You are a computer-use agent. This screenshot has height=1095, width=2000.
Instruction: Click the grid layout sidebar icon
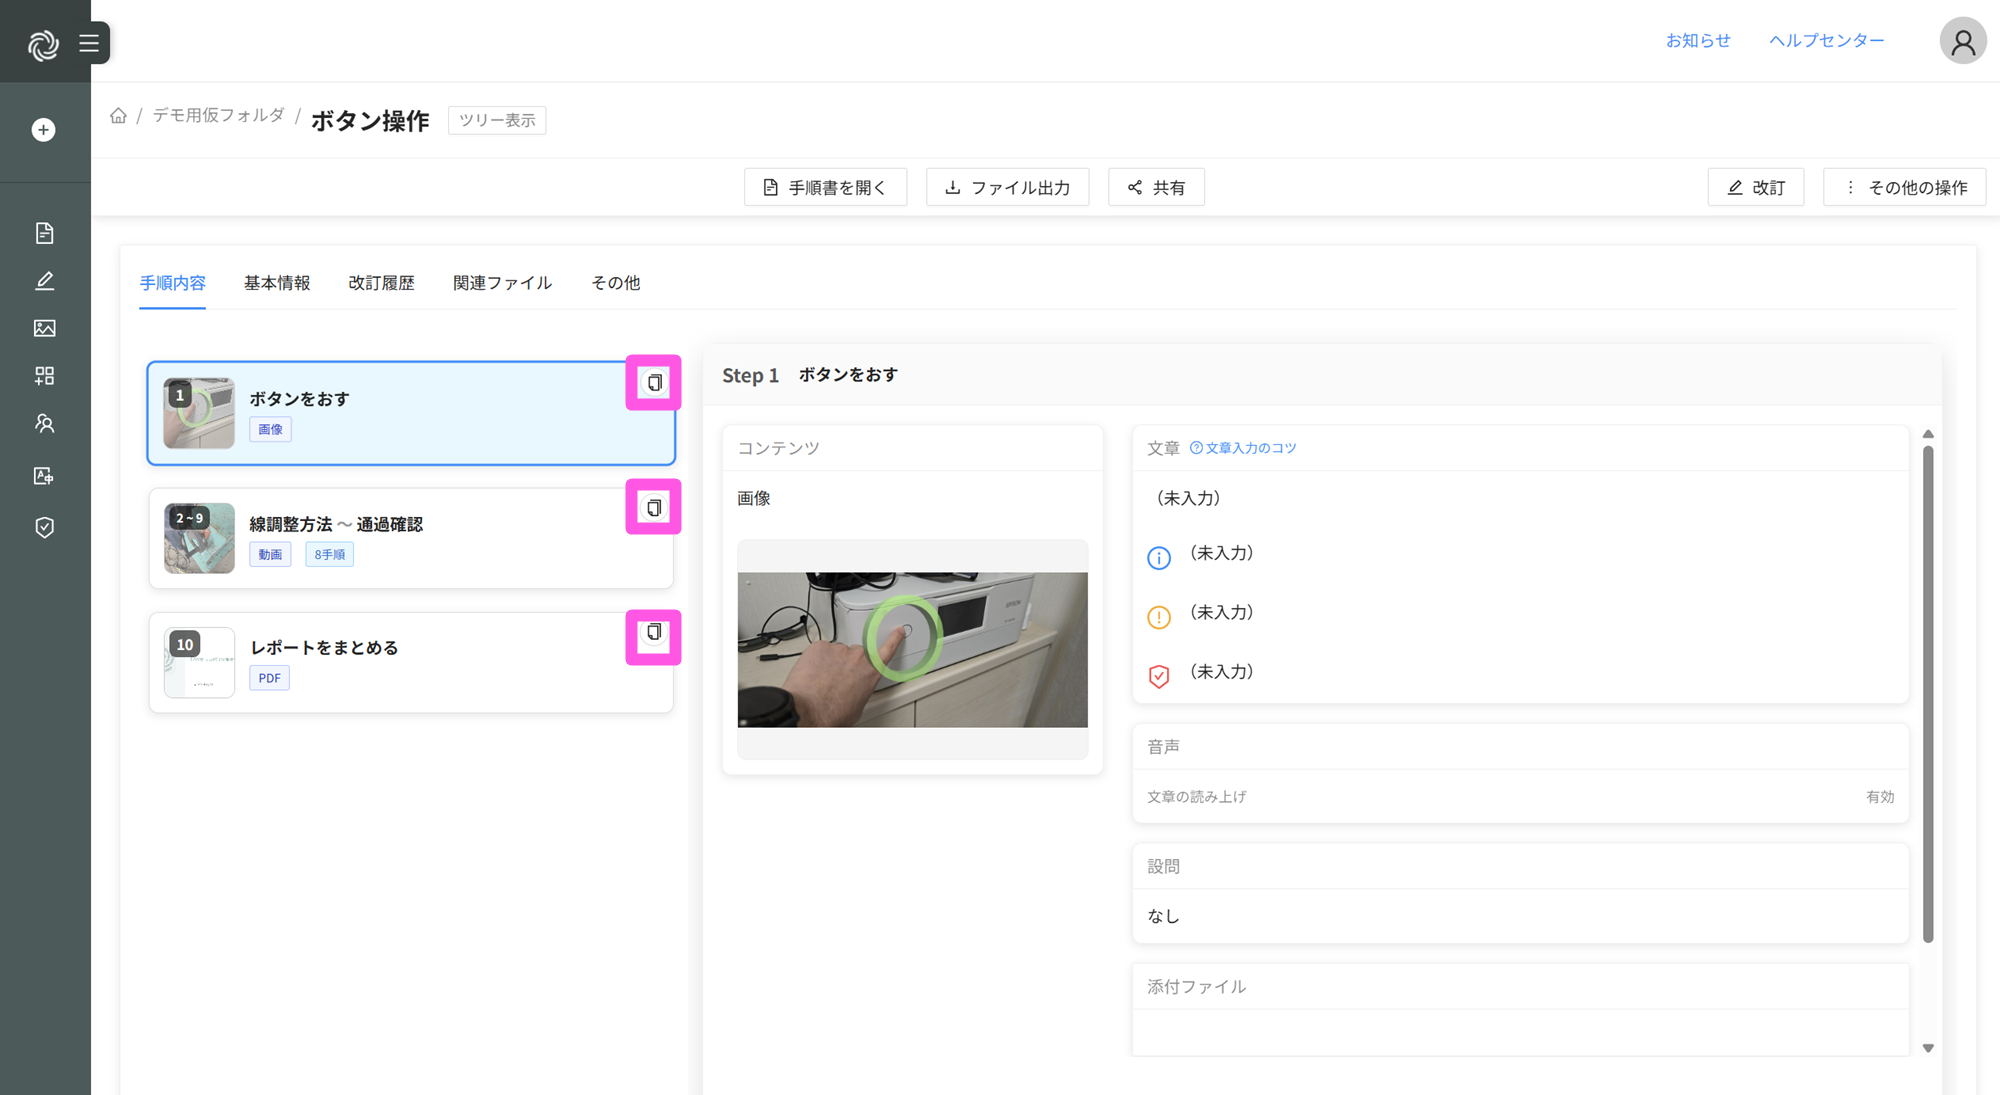click(44, 376)
